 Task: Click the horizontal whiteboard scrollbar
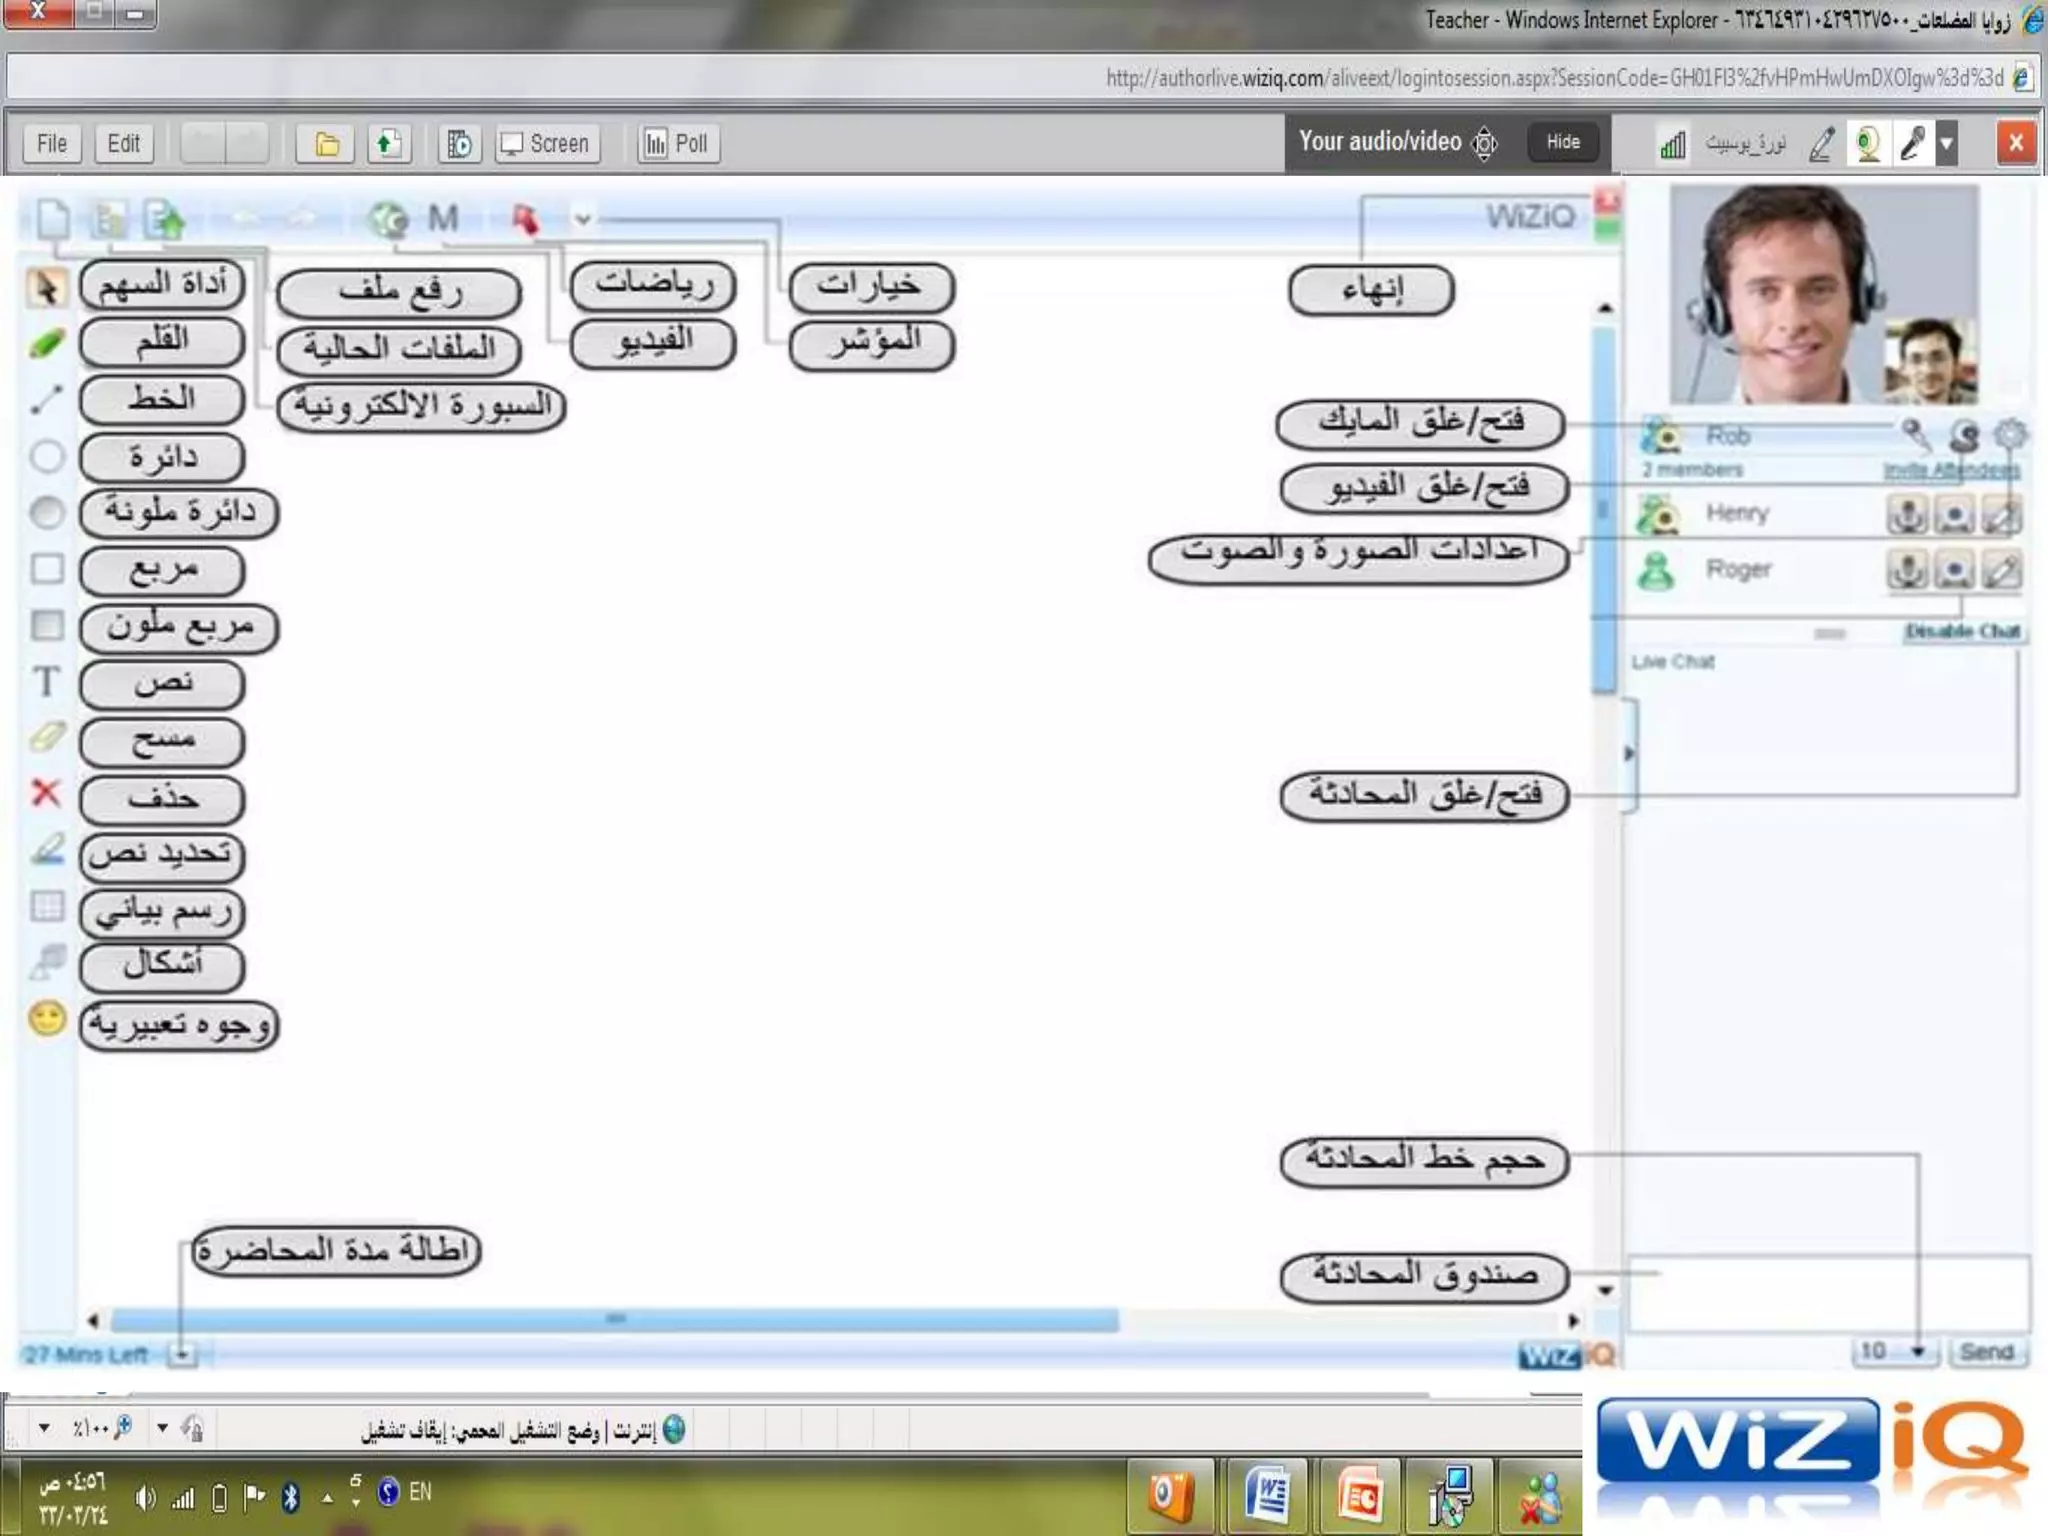(614, 1320)
